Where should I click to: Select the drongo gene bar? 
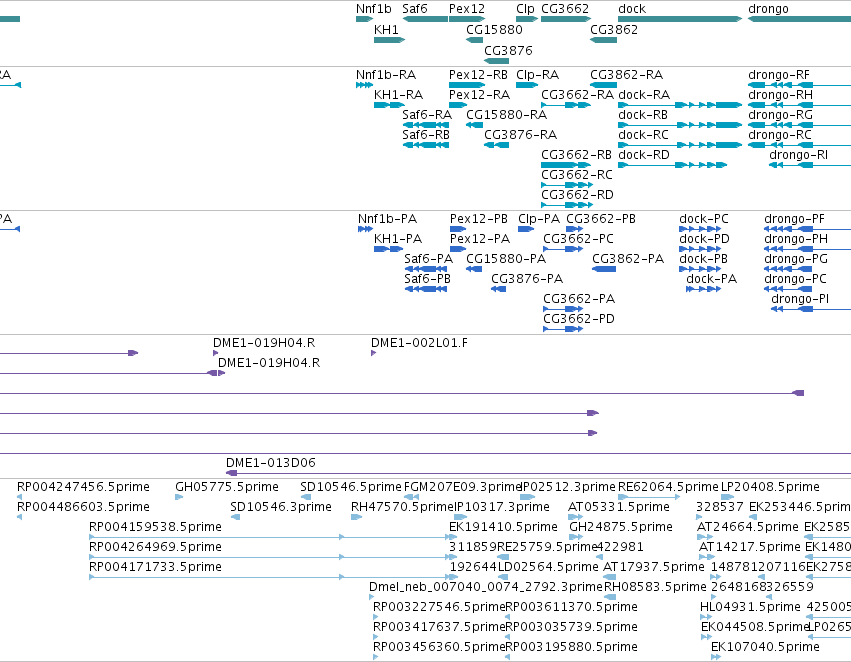[799, 20]
